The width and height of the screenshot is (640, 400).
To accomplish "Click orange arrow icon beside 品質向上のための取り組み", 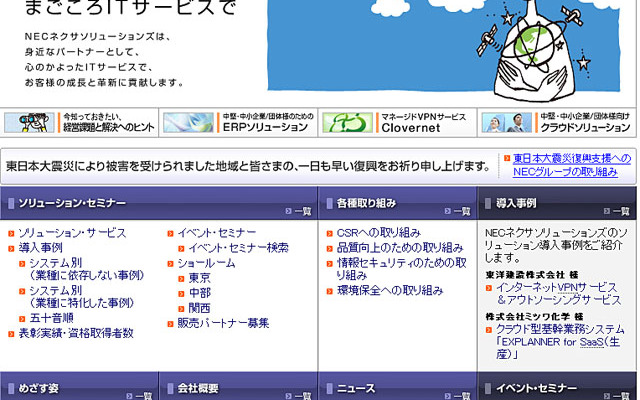I will coord(330,249).
